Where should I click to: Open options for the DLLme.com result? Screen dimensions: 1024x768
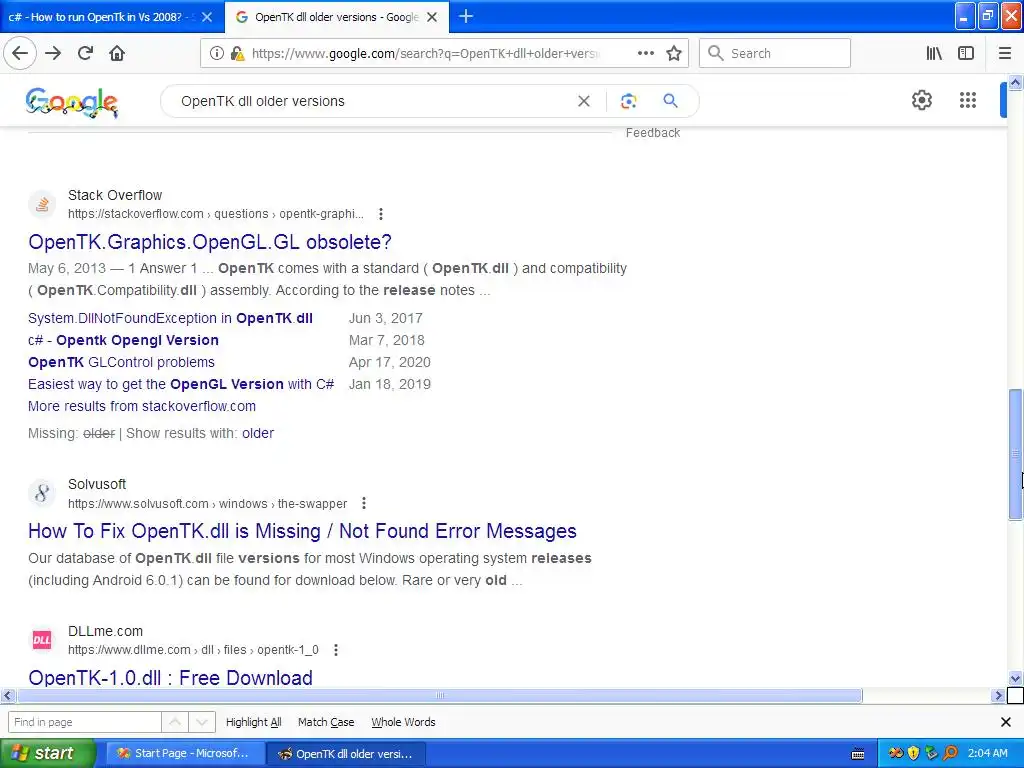(x=336, y=650)
